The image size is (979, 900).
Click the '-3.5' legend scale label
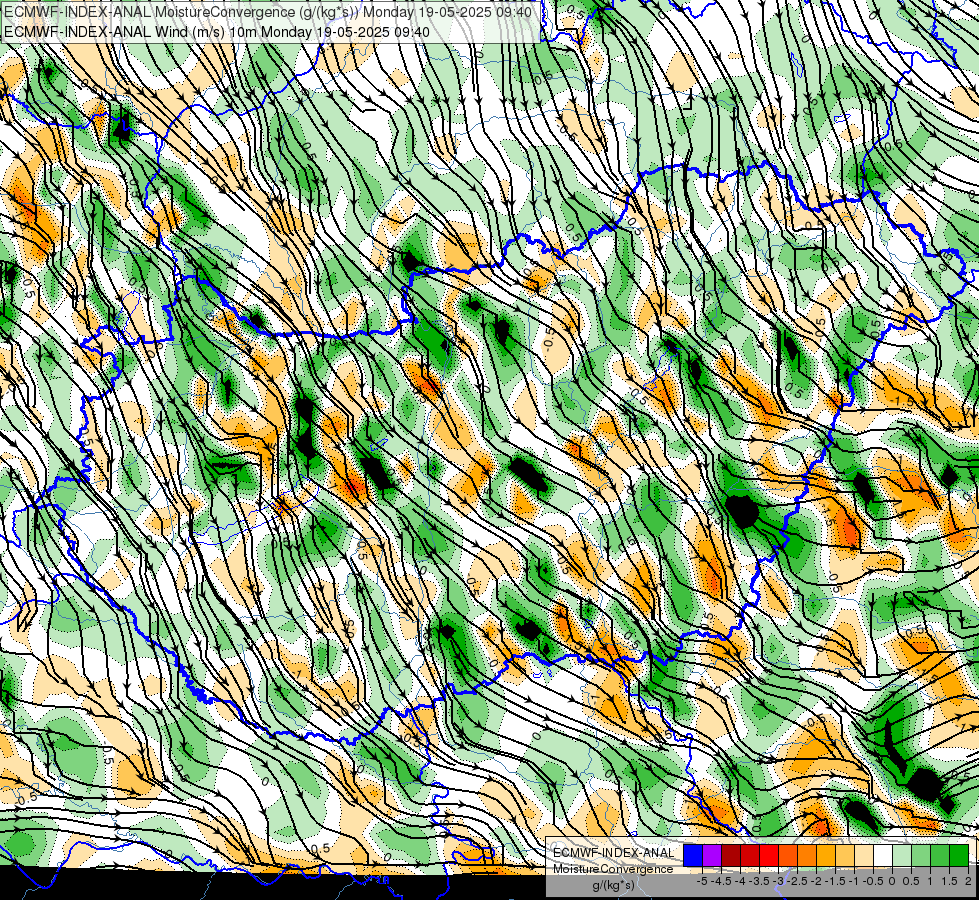pyautogui.click(x=760, y=881)
